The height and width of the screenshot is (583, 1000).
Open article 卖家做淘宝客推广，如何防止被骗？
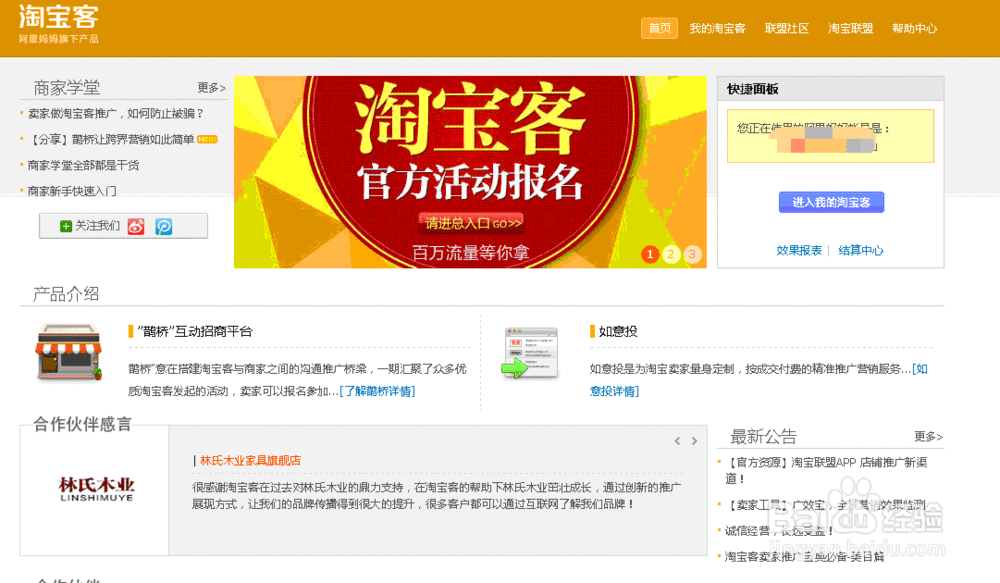click(115, 114)
